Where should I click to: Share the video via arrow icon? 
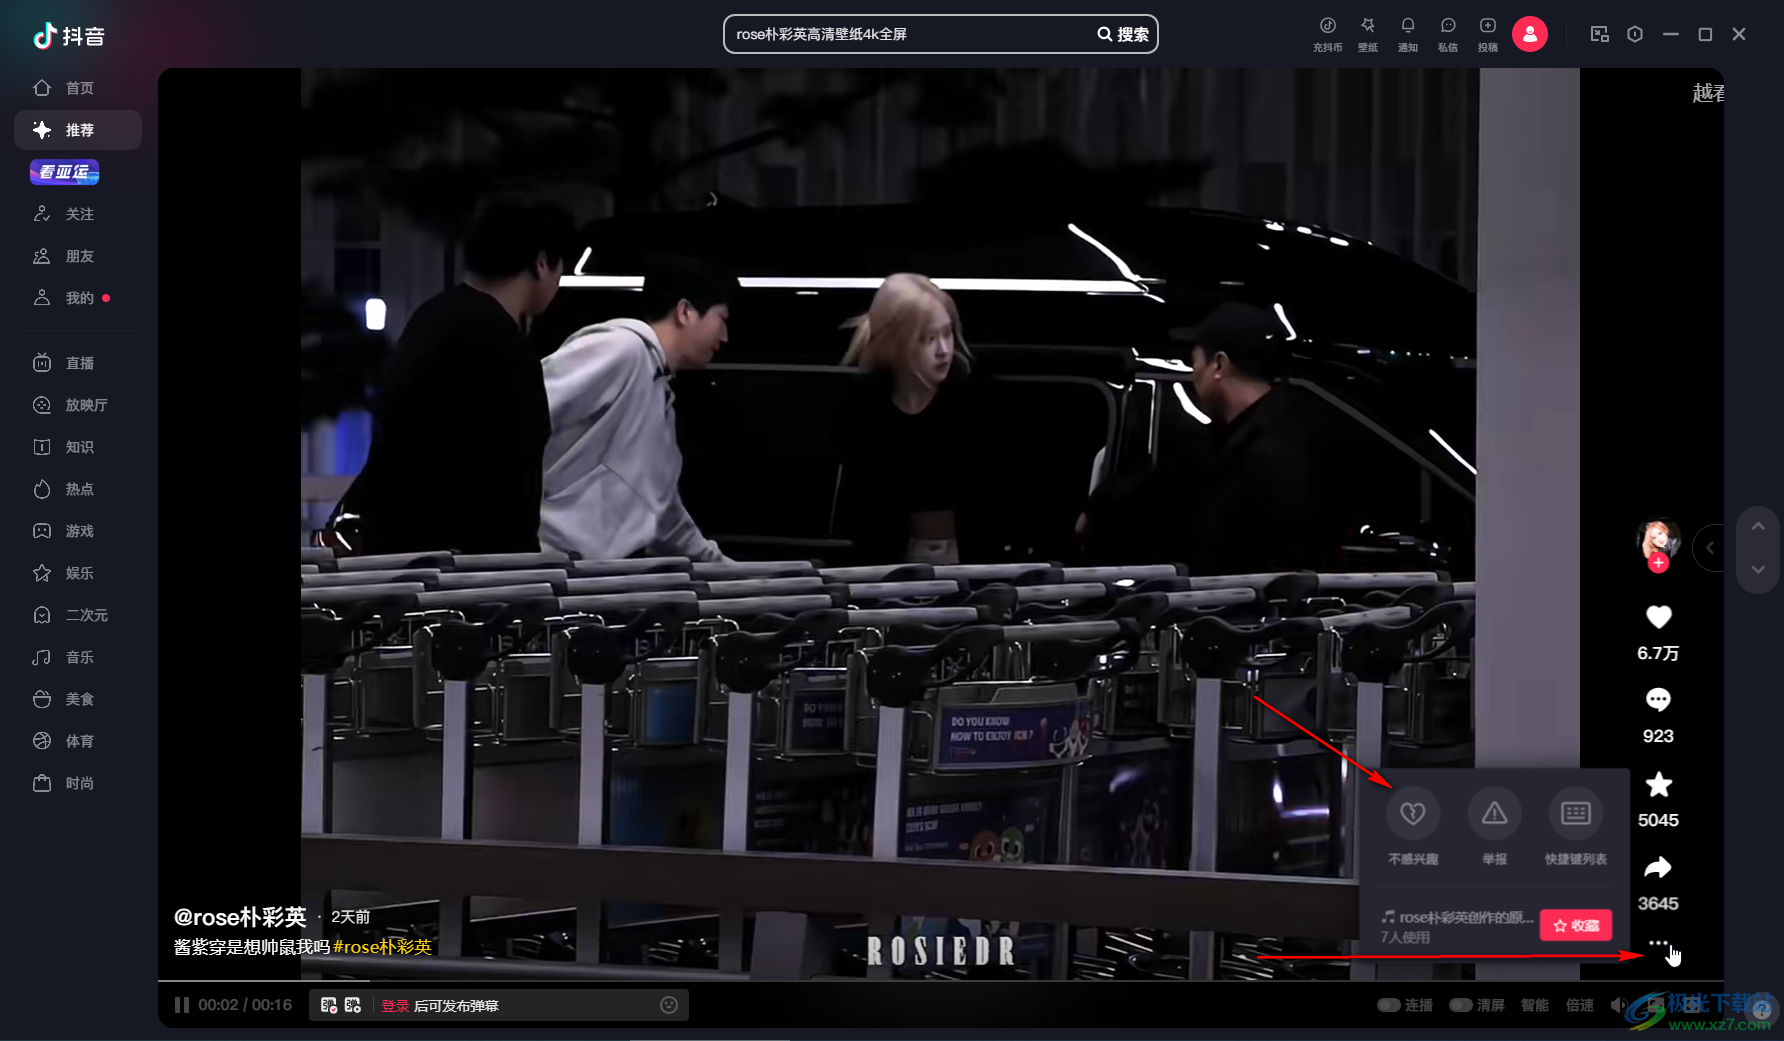click(1658, 867)
